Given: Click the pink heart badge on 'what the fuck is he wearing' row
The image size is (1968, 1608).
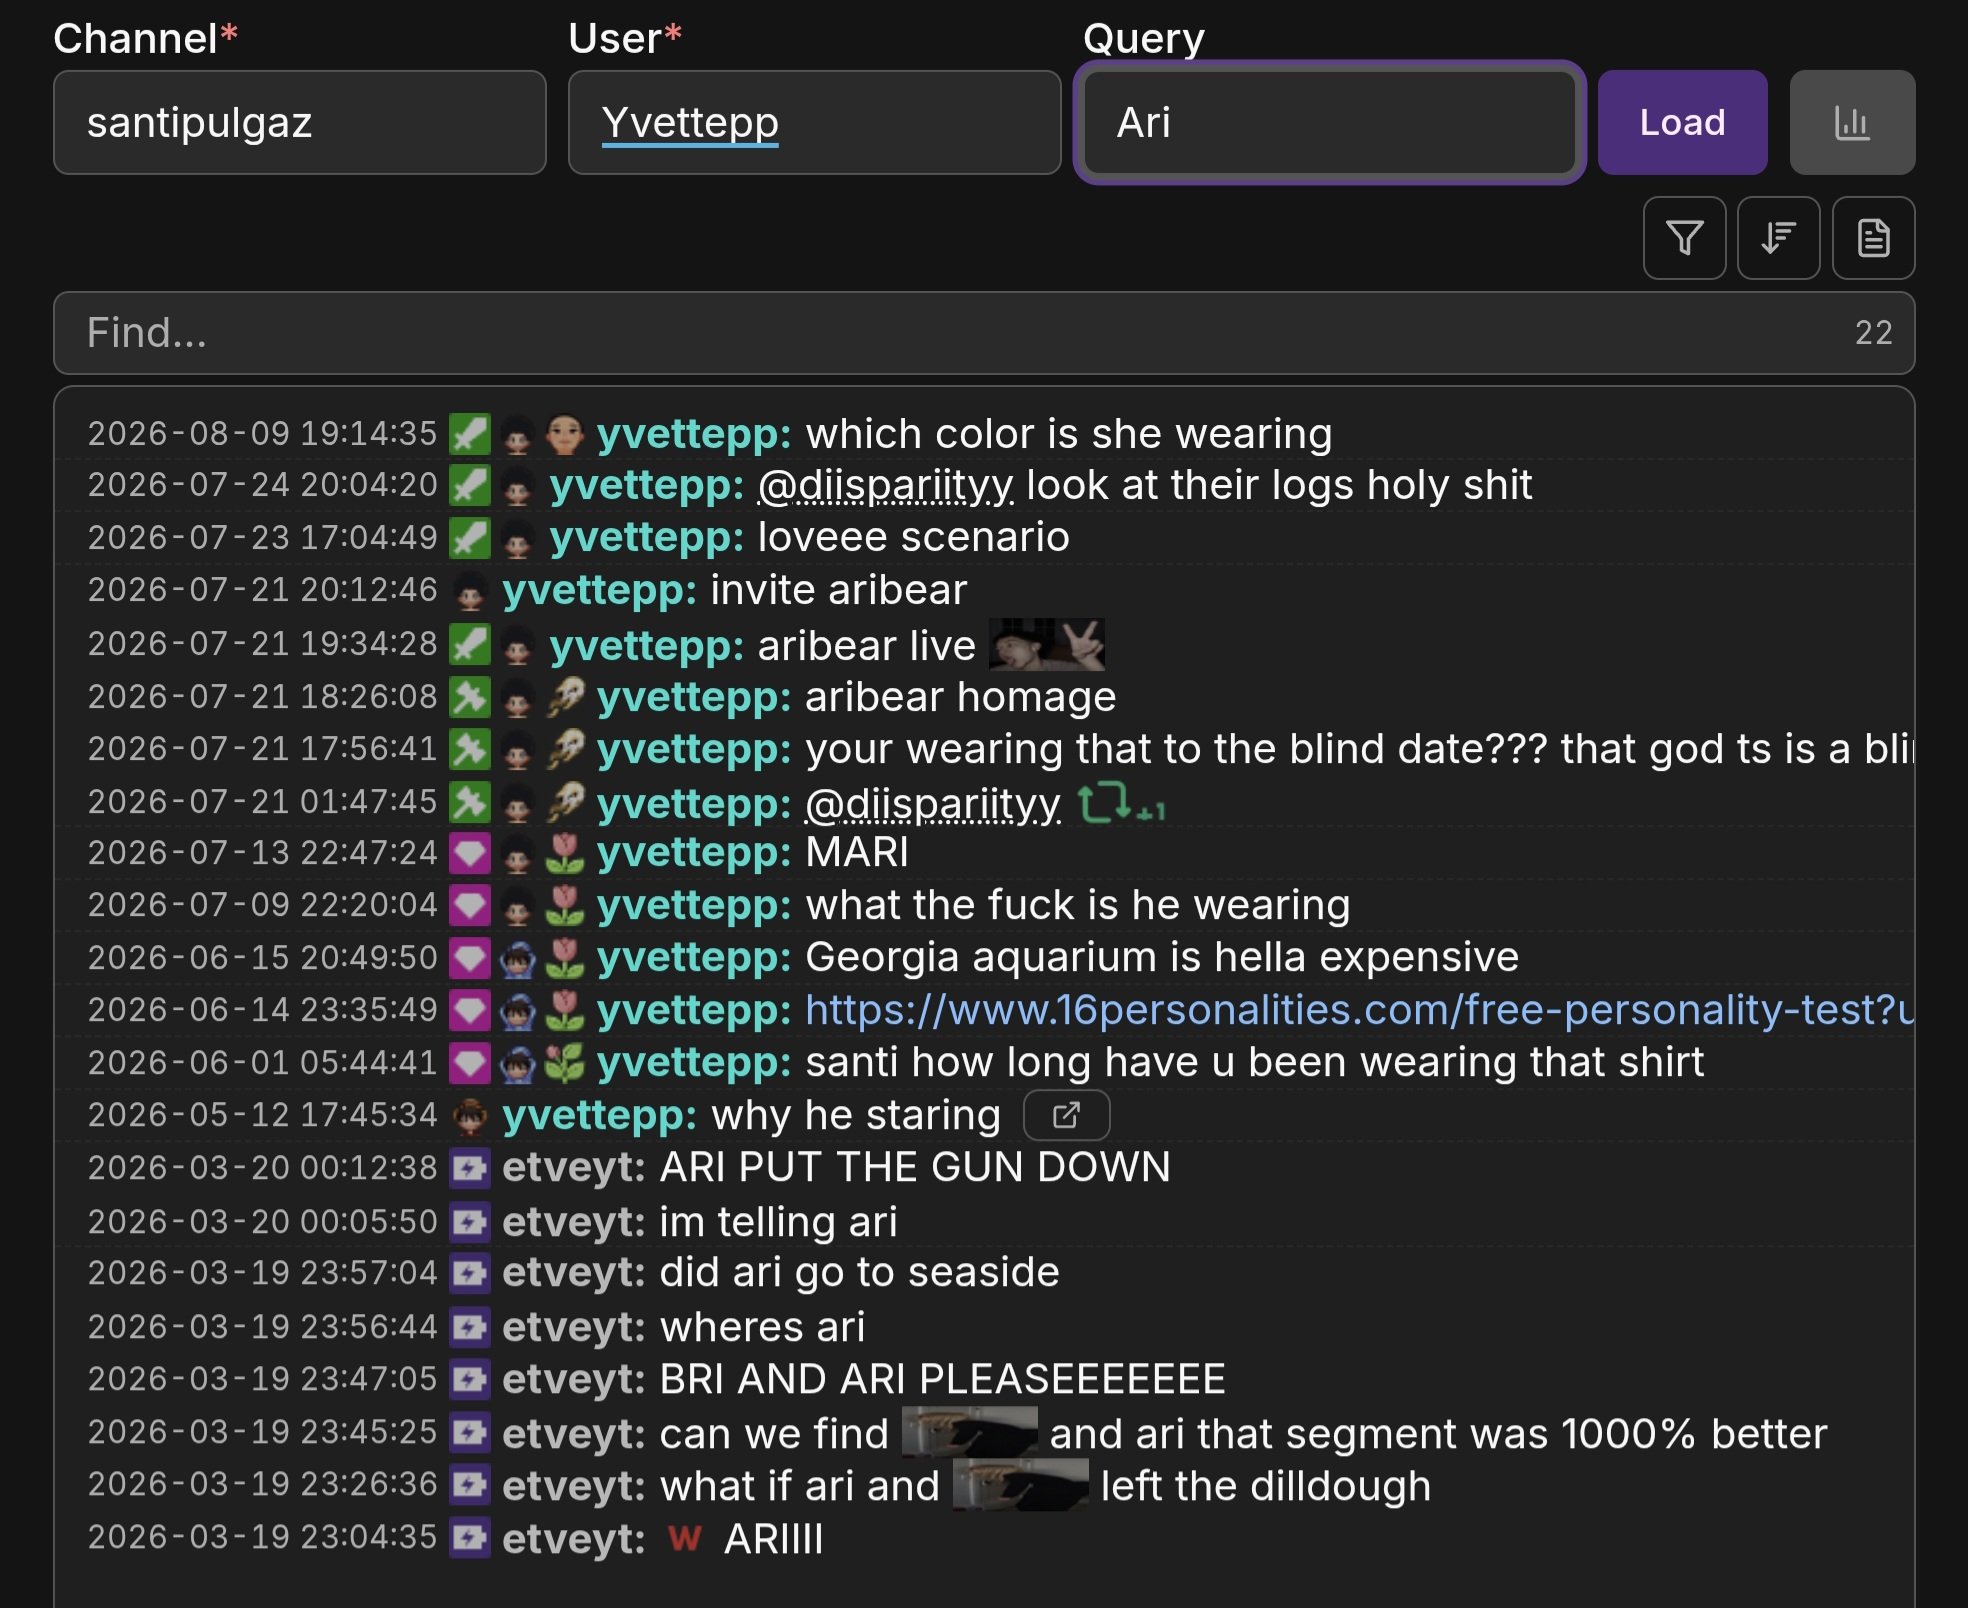Looking at the screenshot, I should [469, 906].
